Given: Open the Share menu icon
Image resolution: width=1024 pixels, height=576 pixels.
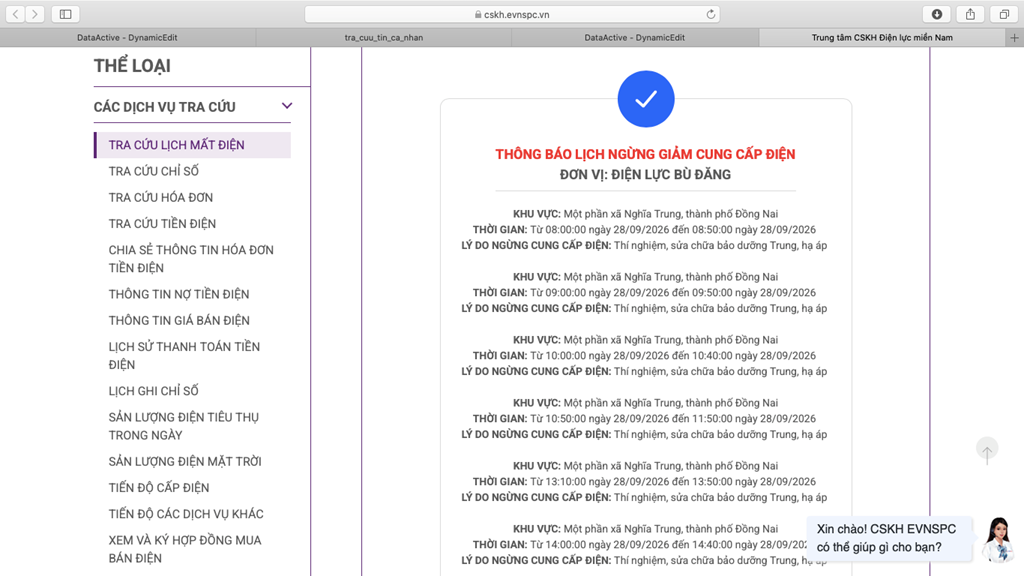Looking at the screenshot, I should pos(970,14).
